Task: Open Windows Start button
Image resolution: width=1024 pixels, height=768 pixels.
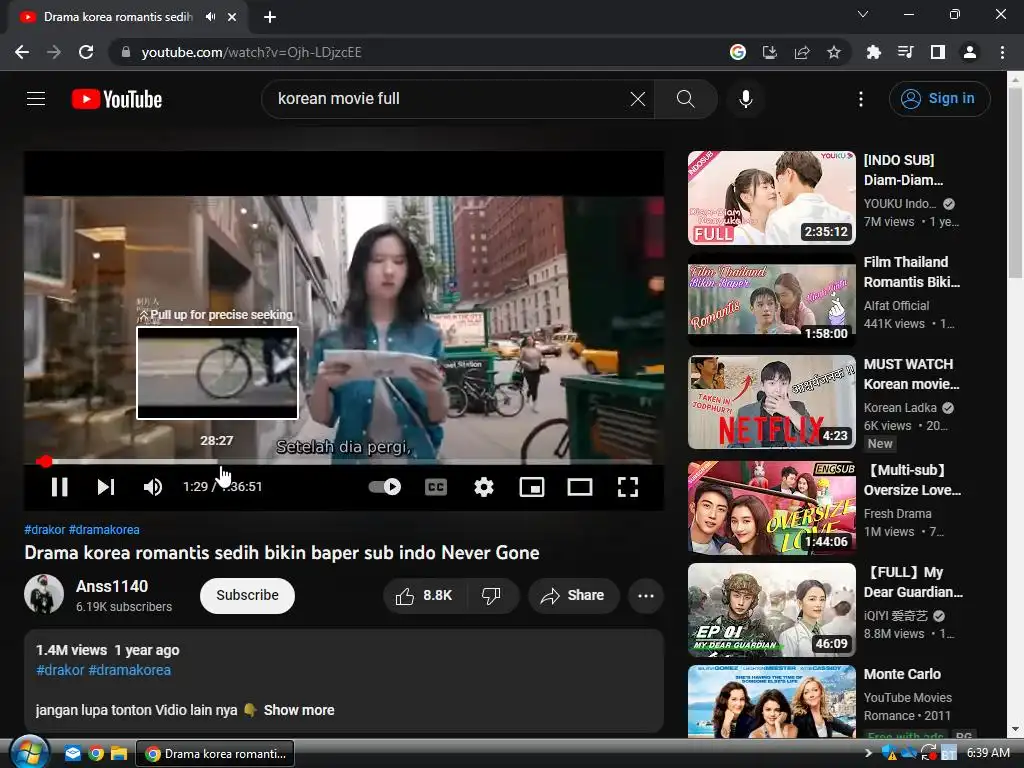Action: [x=29, y=752]
